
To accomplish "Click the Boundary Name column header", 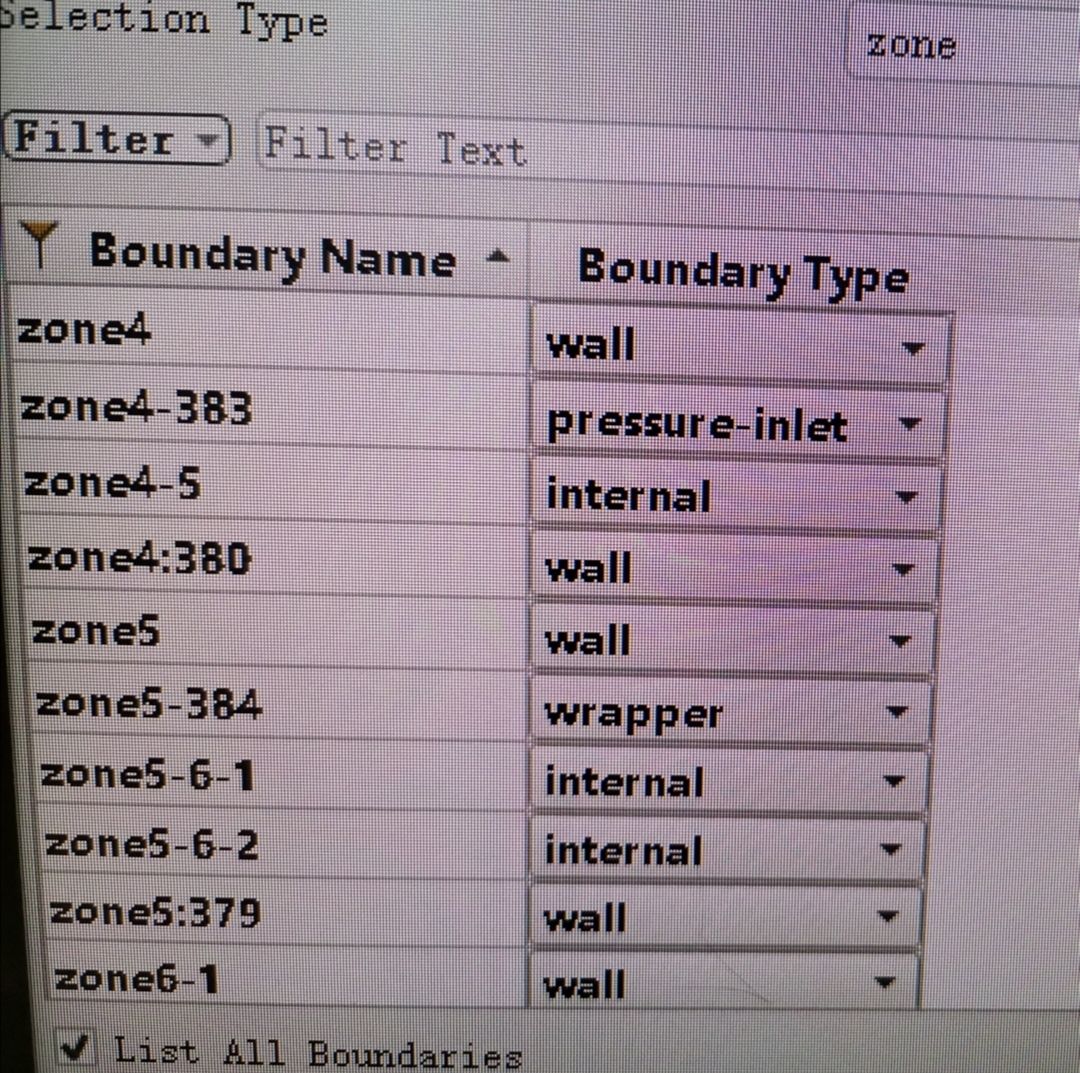I will point(272,256).
